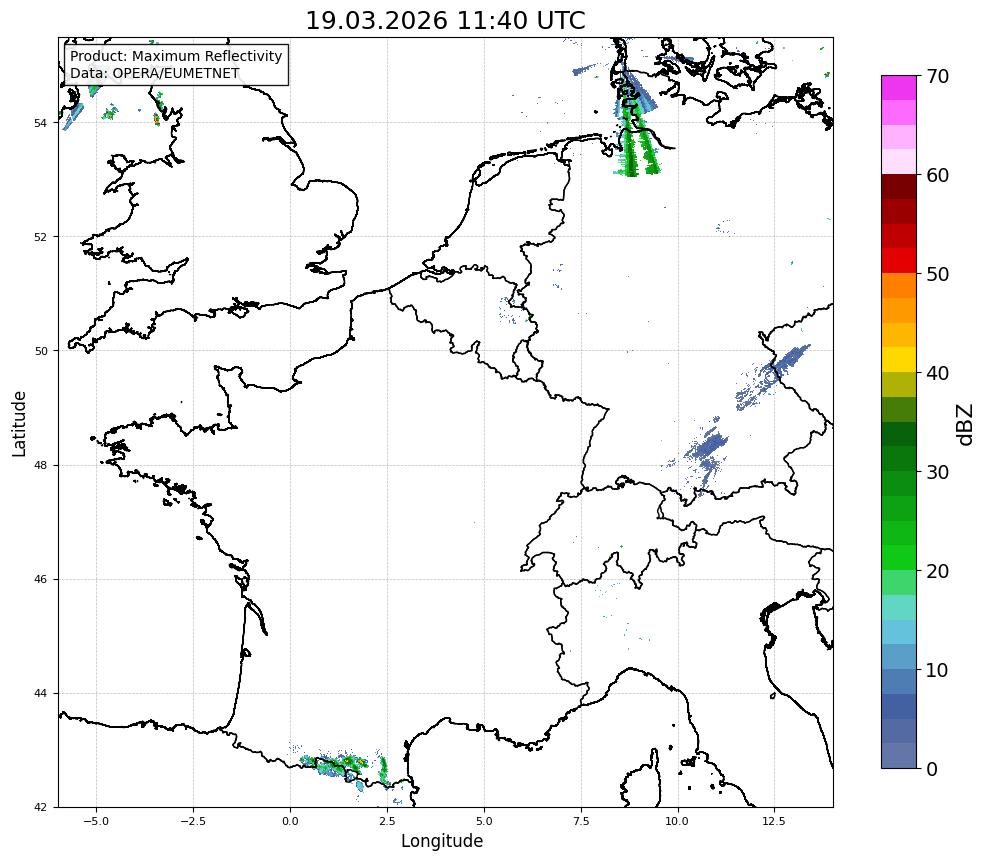Click the colorbar tick label 20
Viewport: 985px width, 860px height.
[x=937, y=571]
